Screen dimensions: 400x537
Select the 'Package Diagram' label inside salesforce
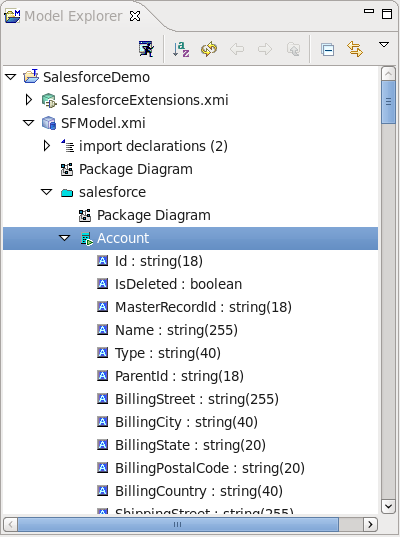pyautogui.click(x=154, y=215)
